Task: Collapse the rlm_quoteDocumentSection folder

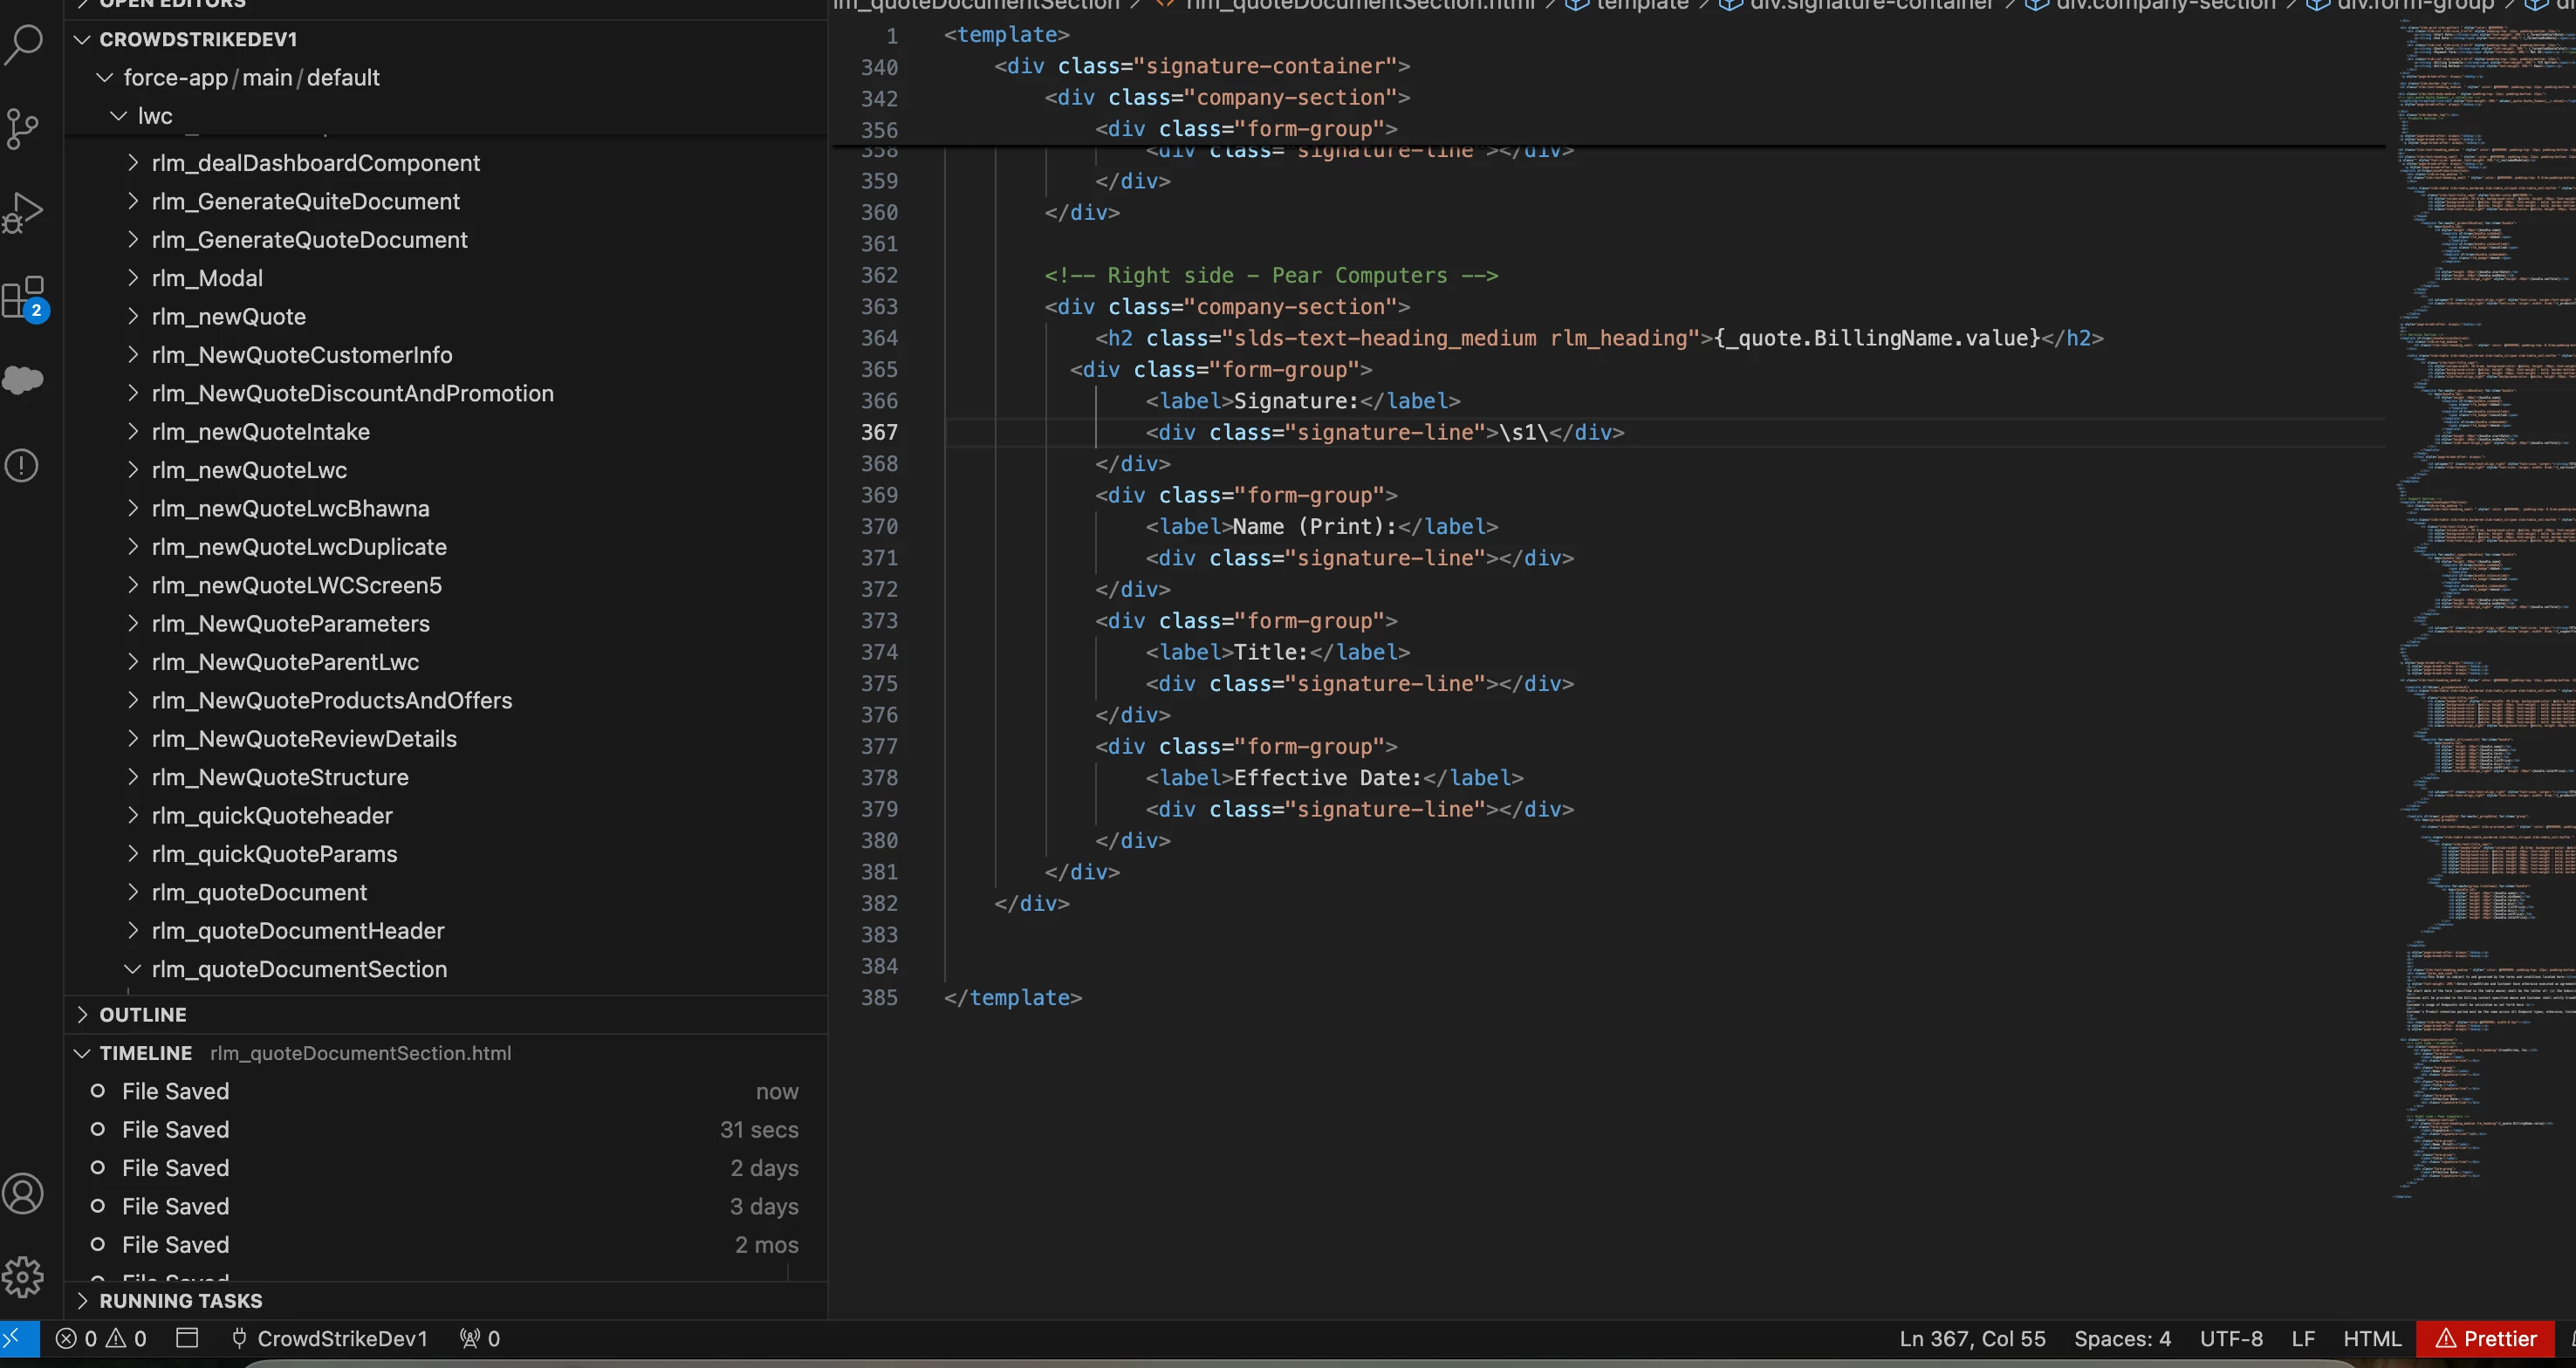Action: tap(299, 969)
